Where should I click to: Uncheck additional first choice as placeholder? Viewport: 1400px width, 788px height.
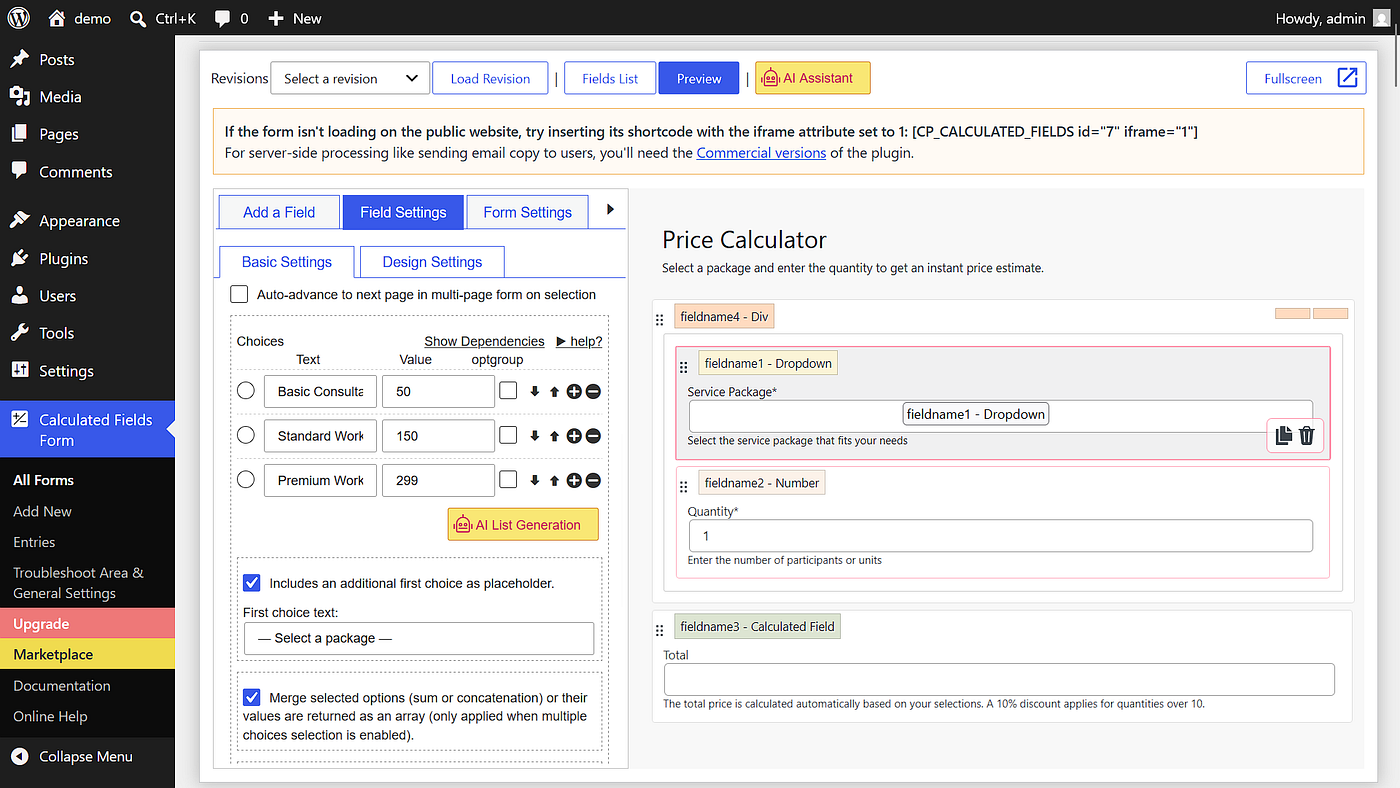(252, 582)
